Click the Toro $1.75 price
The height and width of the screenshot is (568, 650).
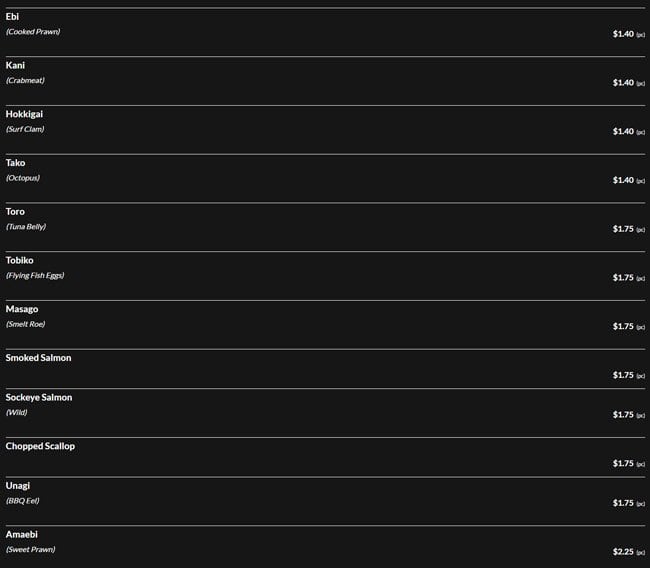[623, 229]
